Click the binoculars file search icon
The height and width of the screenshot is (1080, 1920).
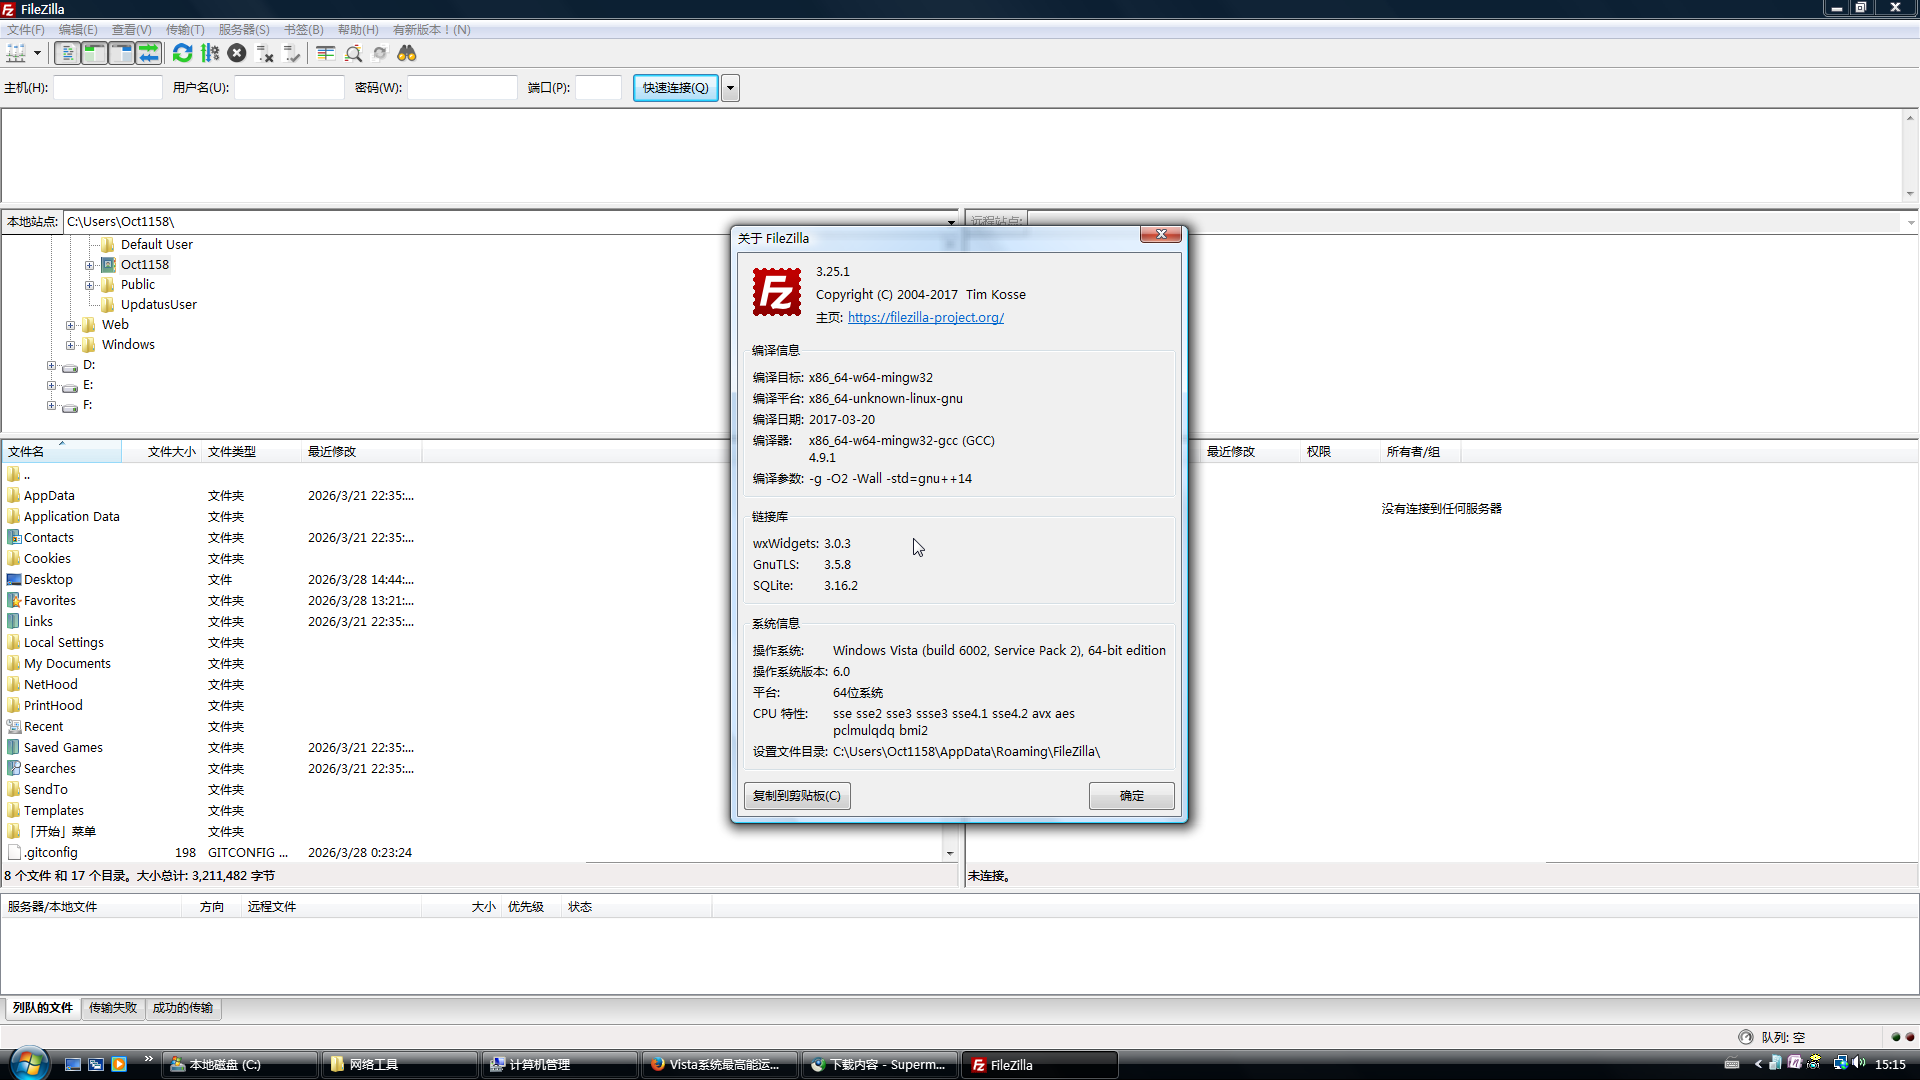[407, 54]
